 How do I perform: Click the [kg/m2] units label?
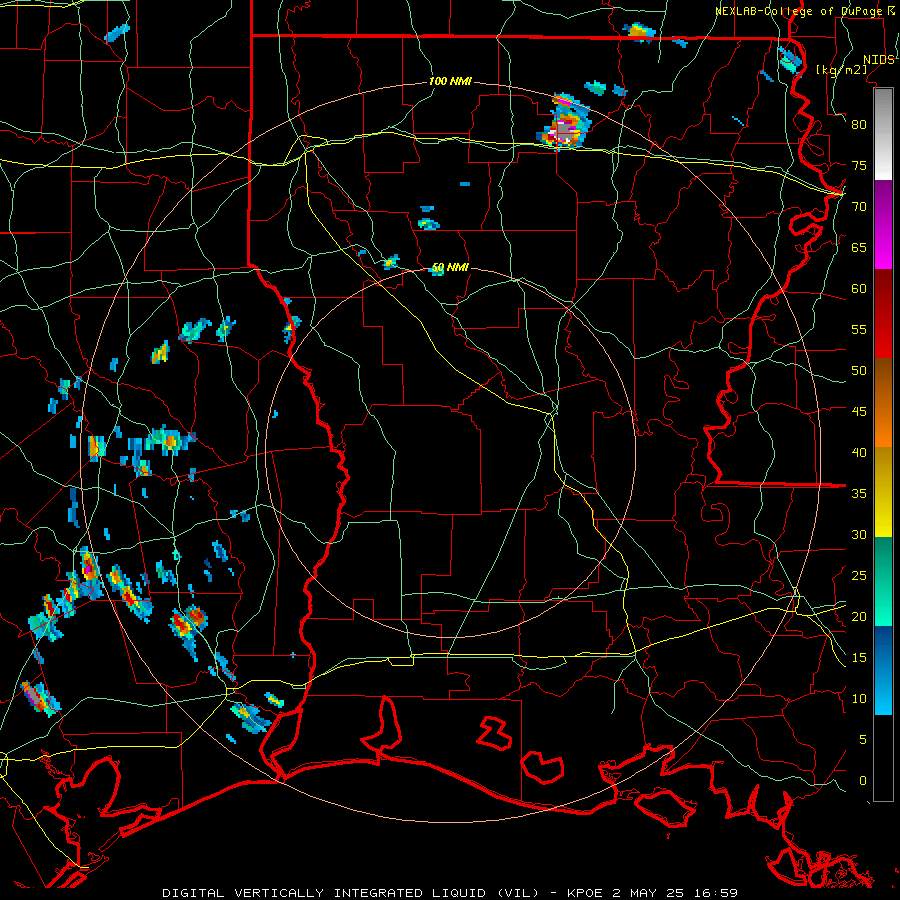coord(841,69)
